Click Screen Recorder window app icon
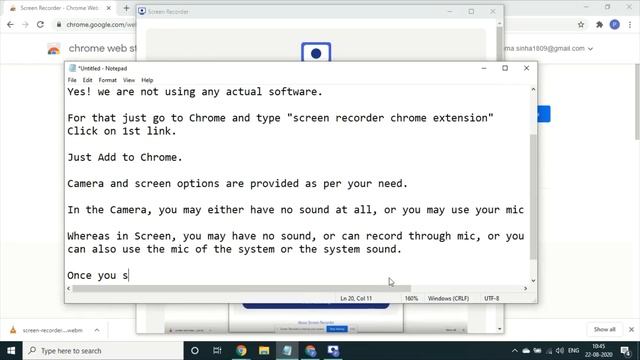The image size is (640, 360). point(142,11)
